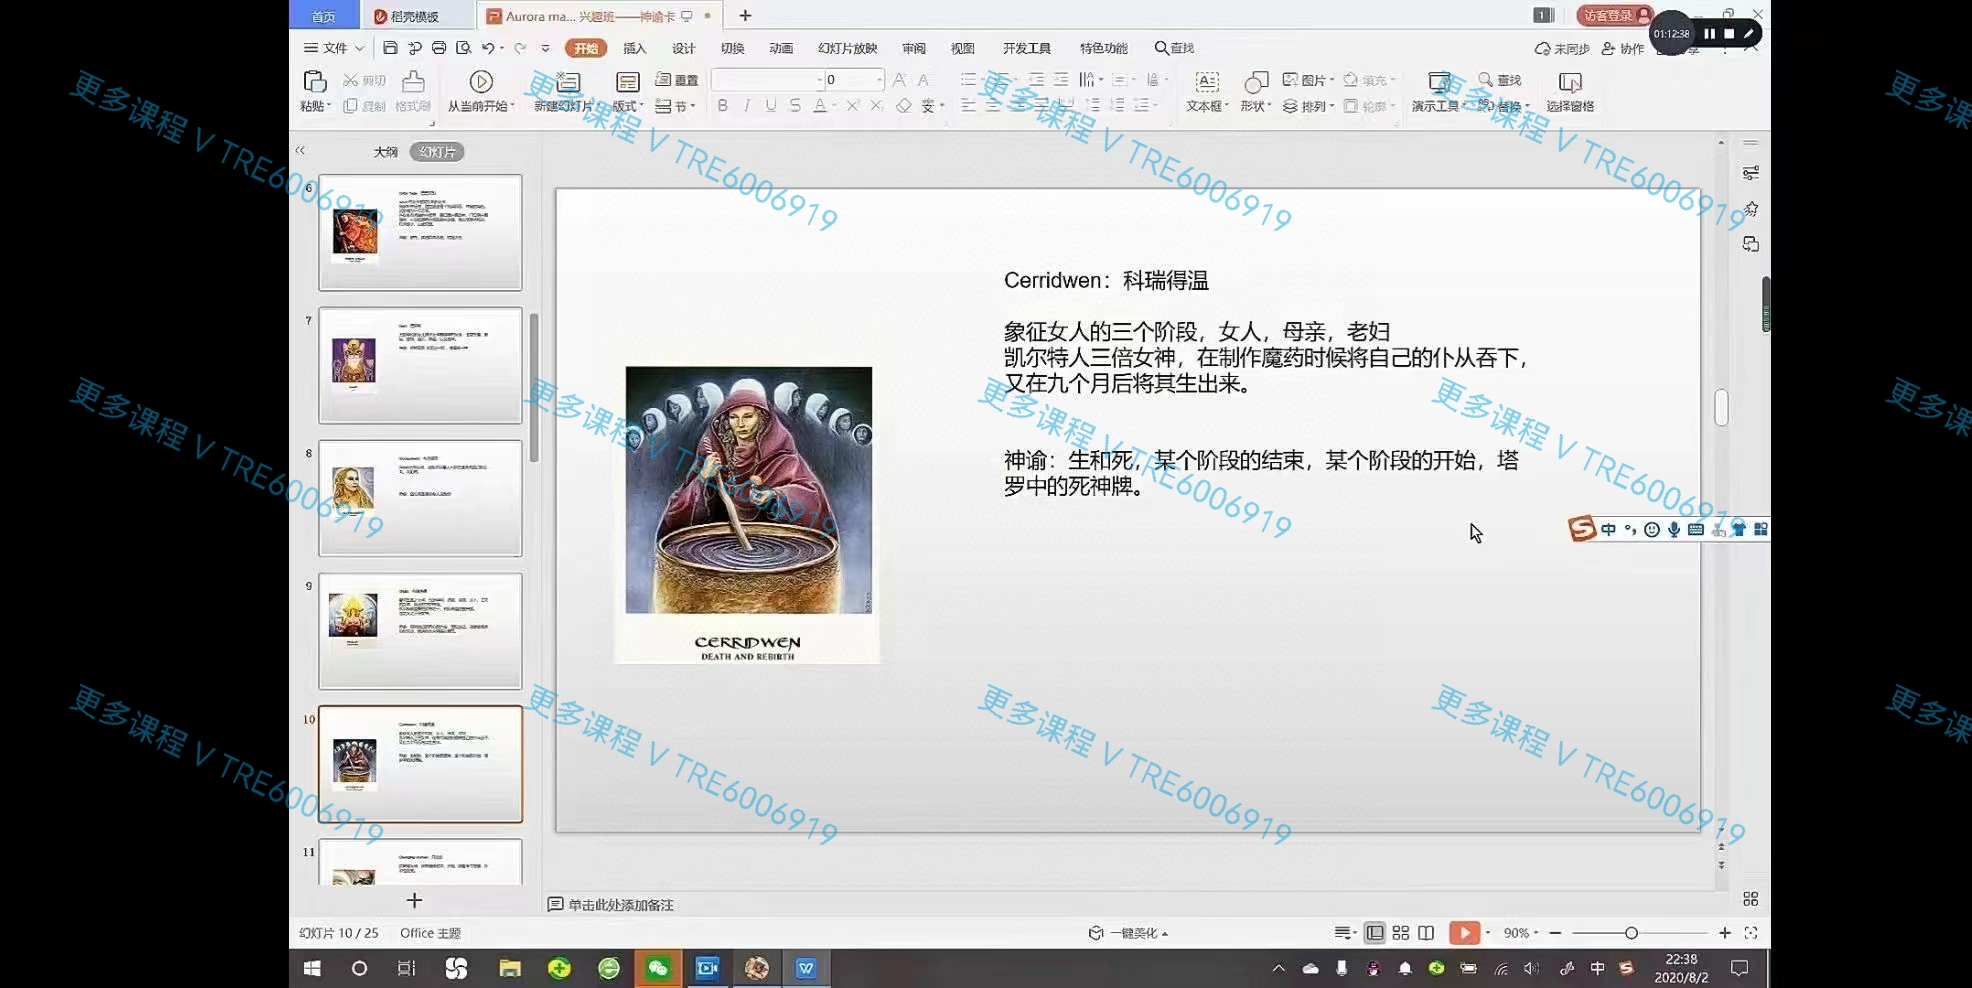Switch to Slide Sorter view
The image size is (1972, 988).
(x=1401, y=933)
